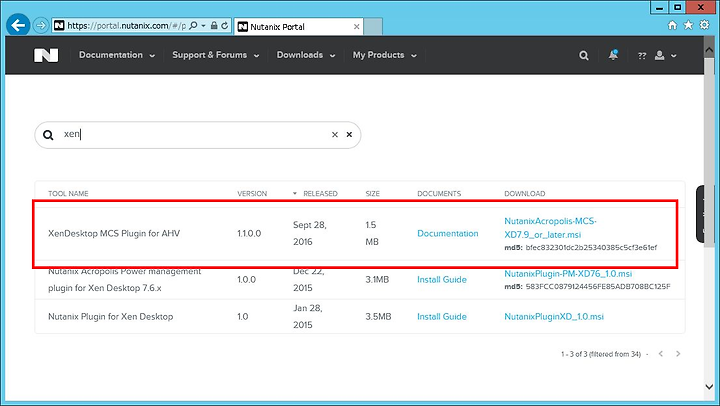Sort by the TOOL NAME column header

tap(68, 194)
